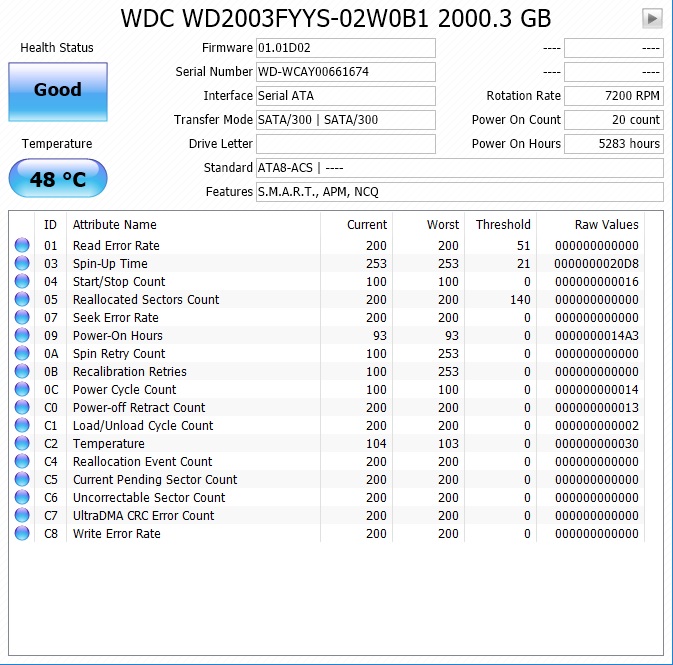Click the Power-On Hours current value 93

pos(380,336)
